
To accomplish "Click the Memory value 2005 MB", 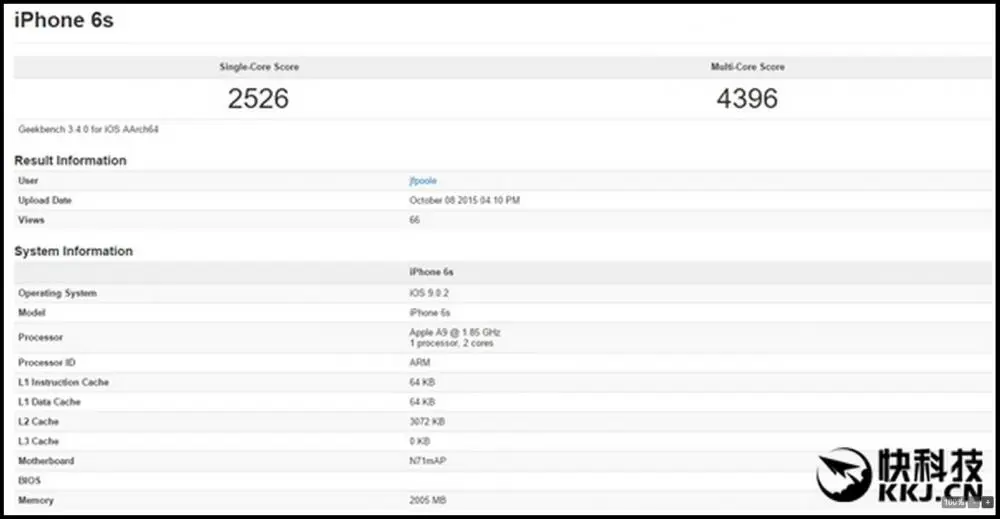I will [x=427, y=501].
